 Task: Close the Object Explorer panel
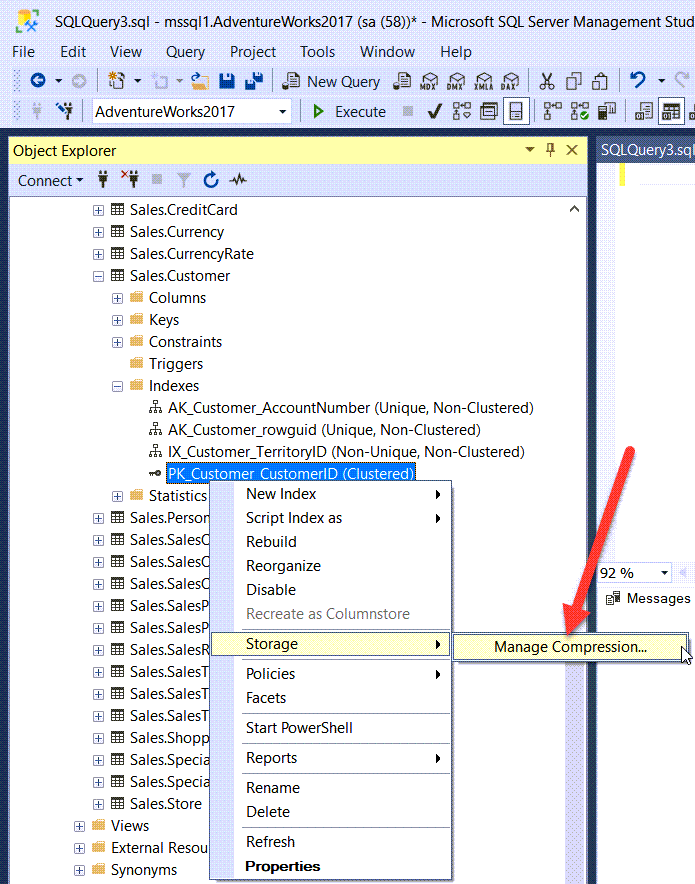pyautogui.click(x=572, y=150)
